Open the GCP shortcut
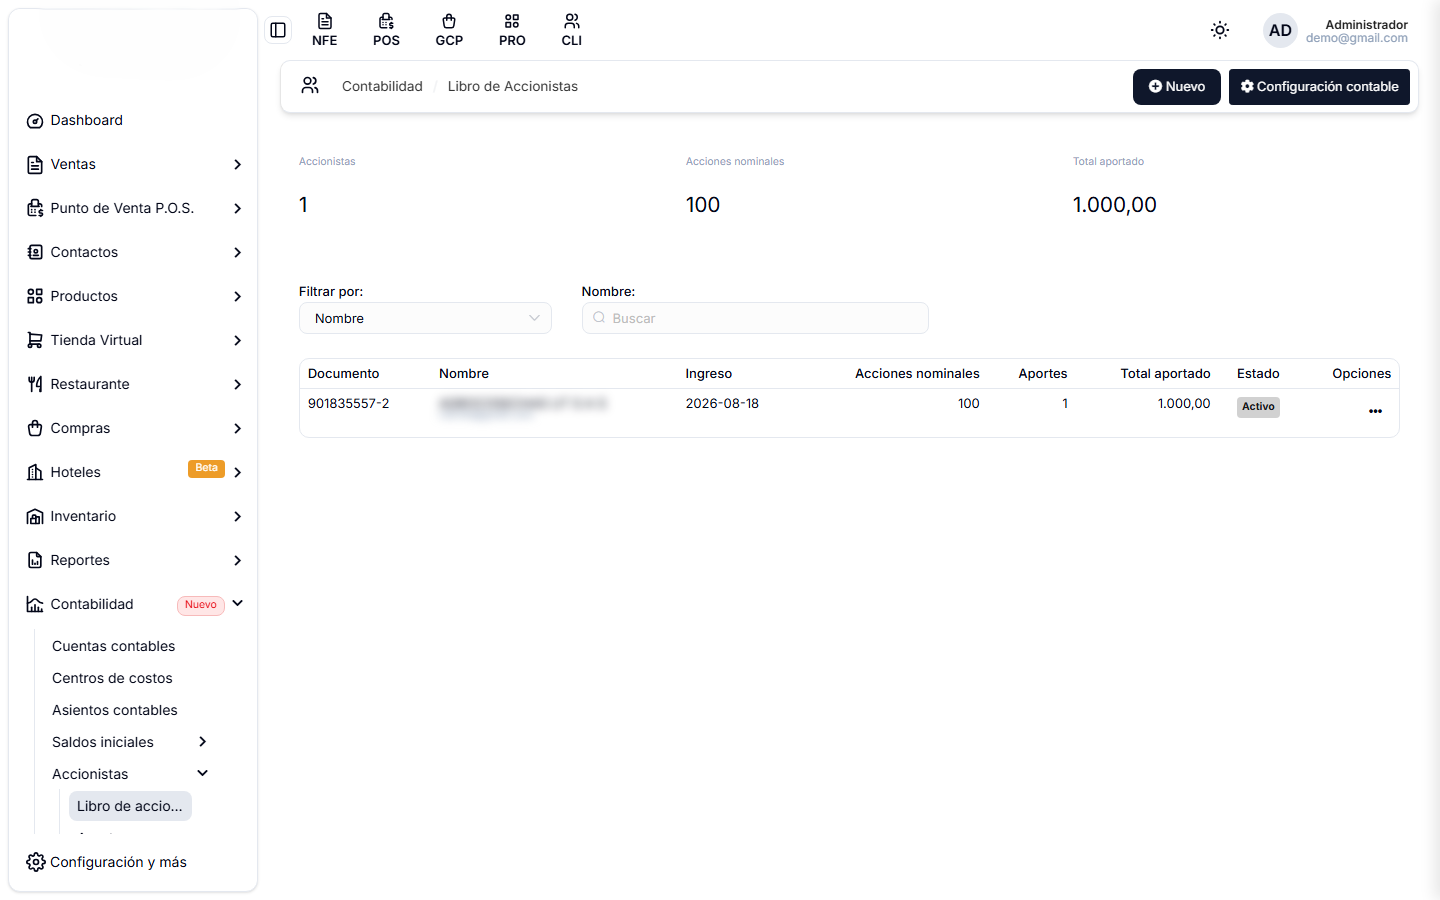This screenshot has height=900, width=1440. (x=449, y=30)
